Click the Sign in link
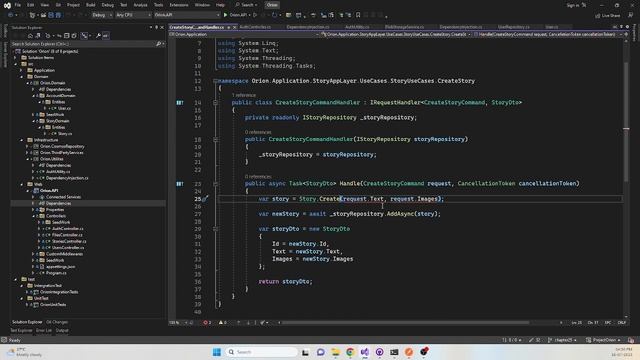The width and height of the screenshot is (640, 360). tap(572, 5)
